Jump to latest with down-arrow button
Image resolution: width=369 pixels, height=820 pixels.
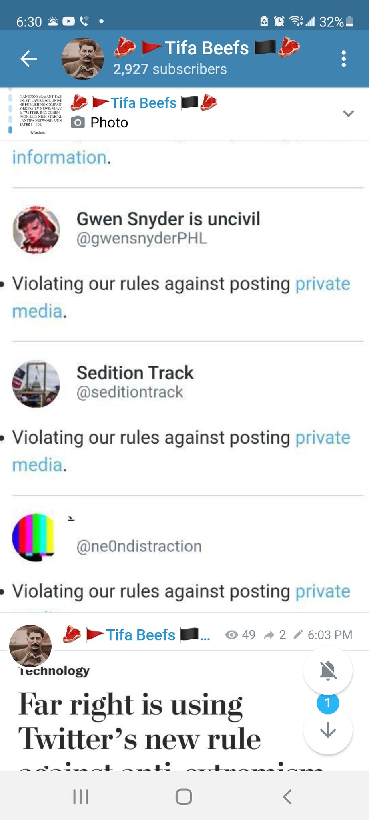pyautogui.click(x=328, y=730)
